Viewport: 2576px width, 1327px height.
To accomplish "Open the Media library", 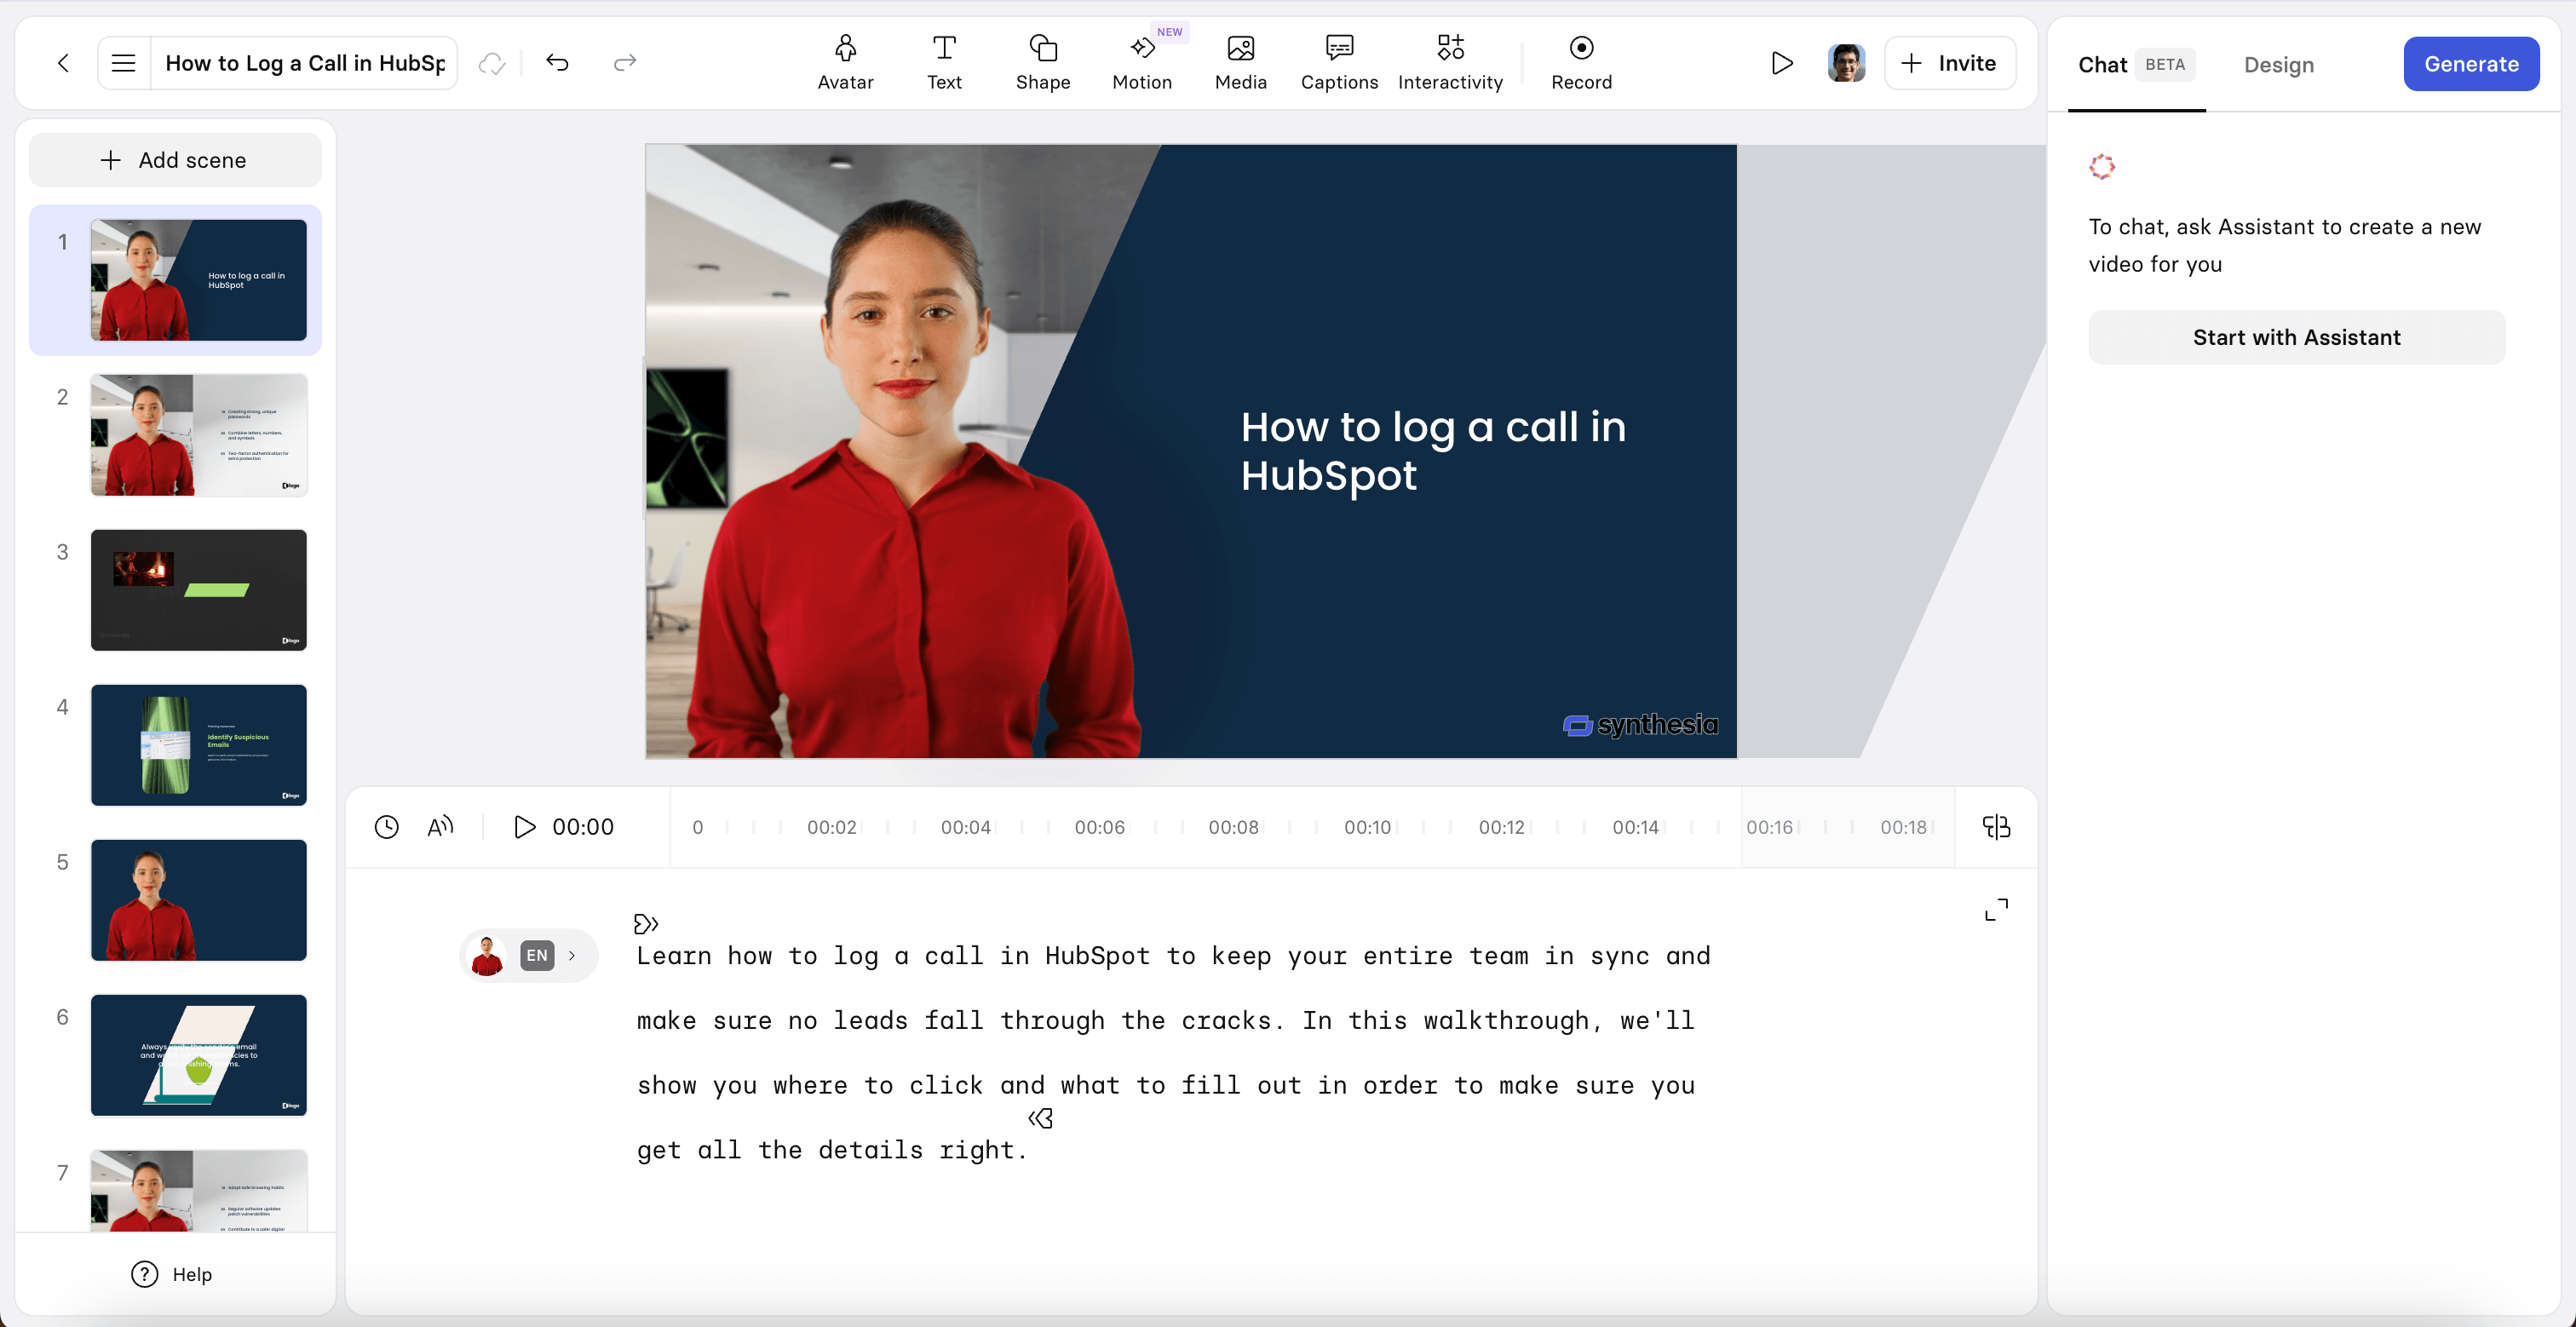I will click(1241, 62).
